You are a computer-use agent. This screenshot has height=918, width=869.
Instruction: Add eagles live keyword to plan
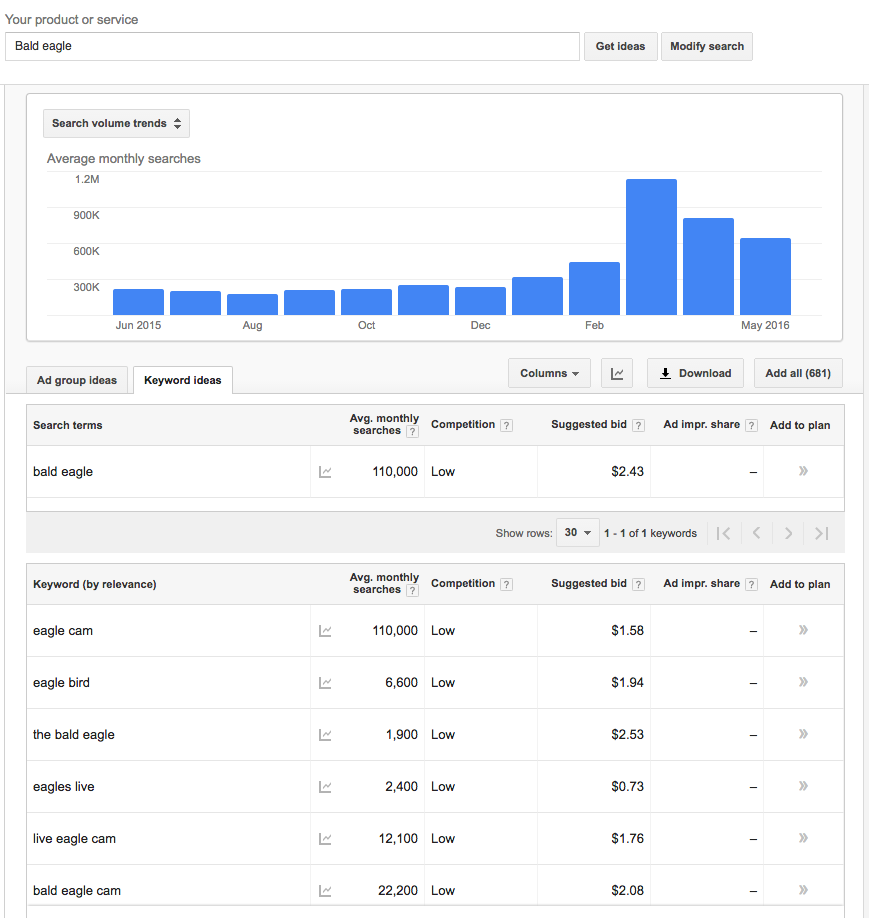click(803, 786)
